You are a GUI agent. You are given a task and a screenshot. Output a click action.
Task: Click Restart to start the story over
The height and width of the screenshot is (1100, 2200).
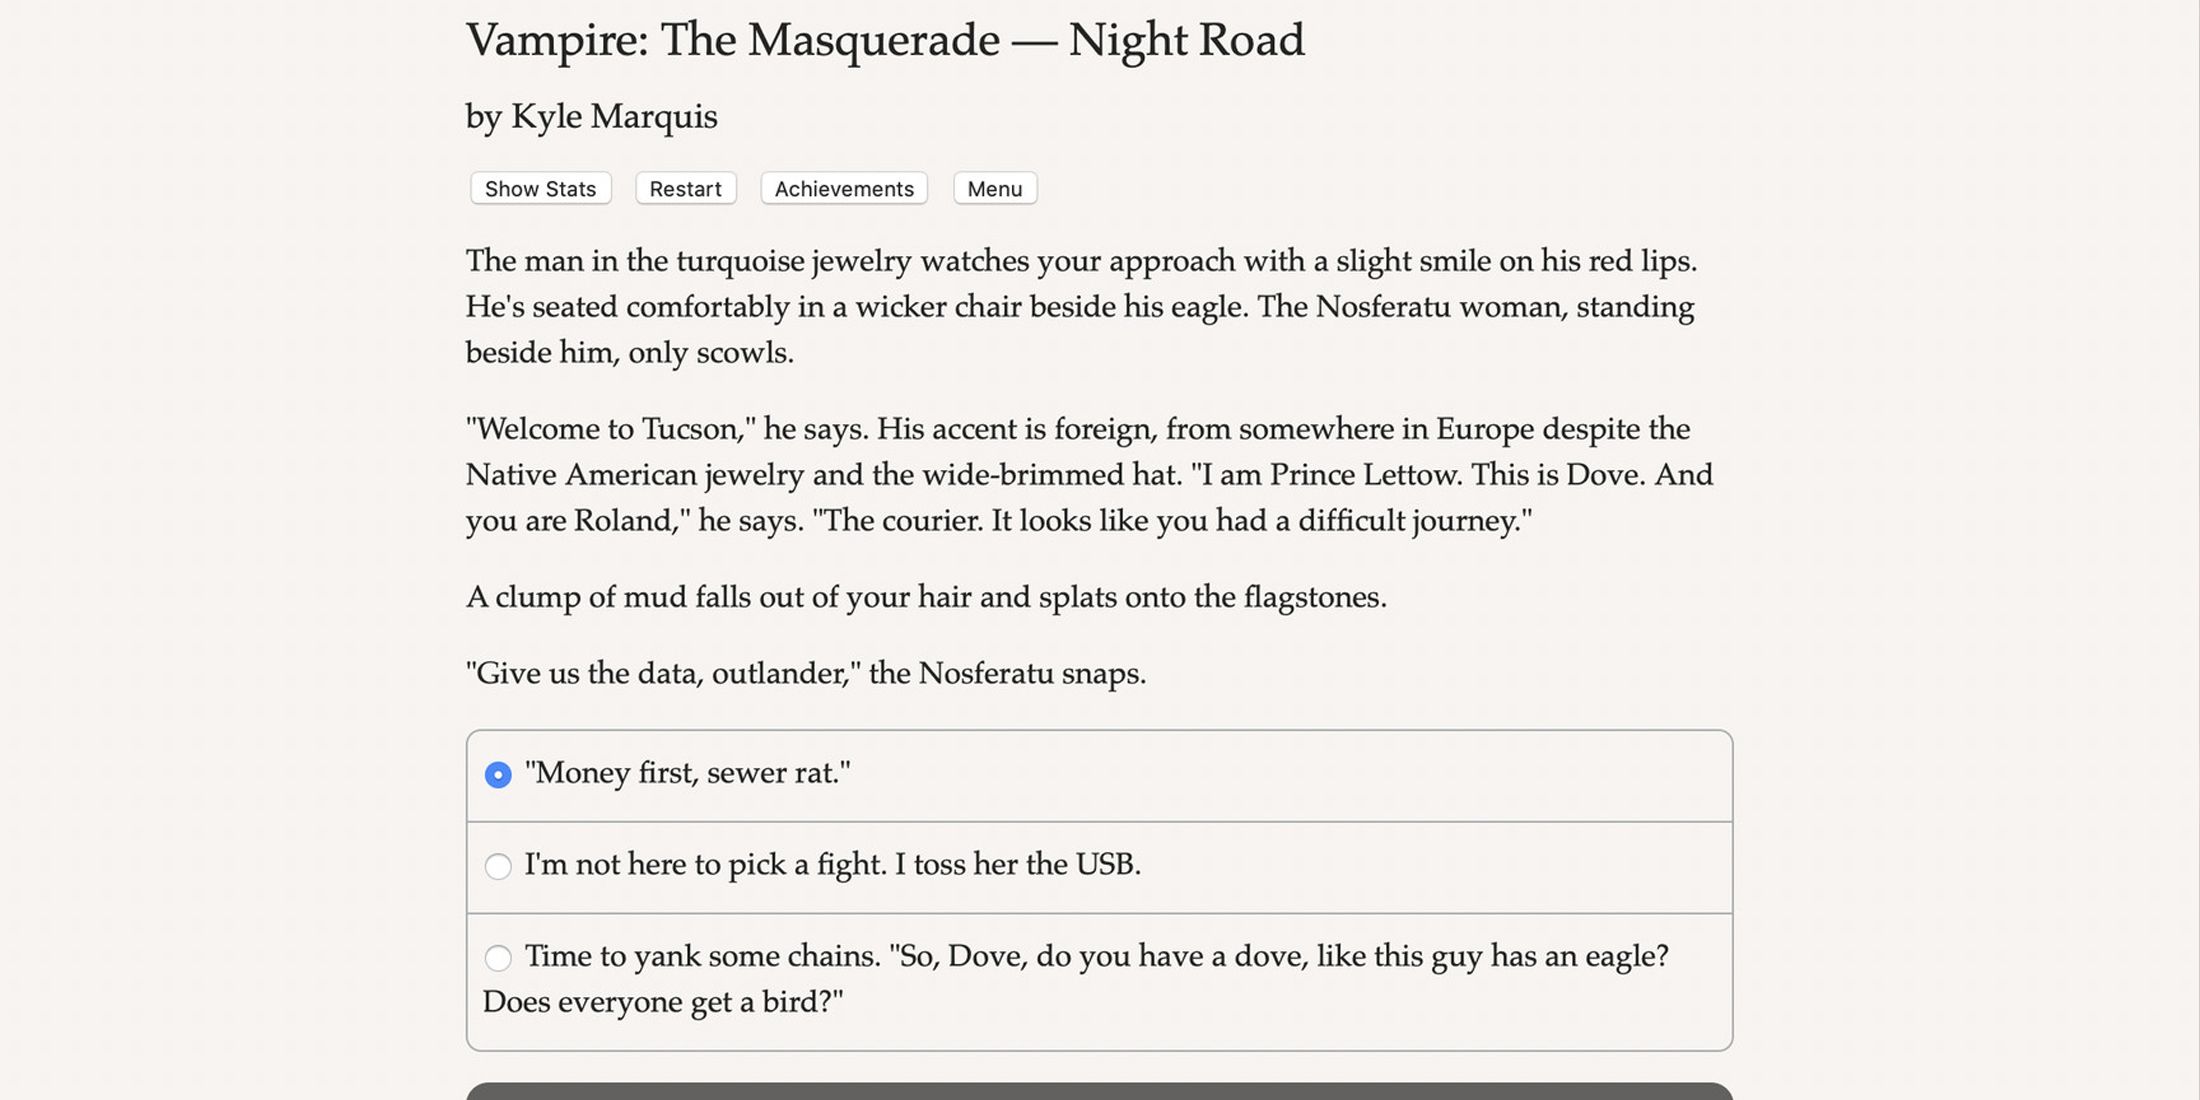point(685,188)
